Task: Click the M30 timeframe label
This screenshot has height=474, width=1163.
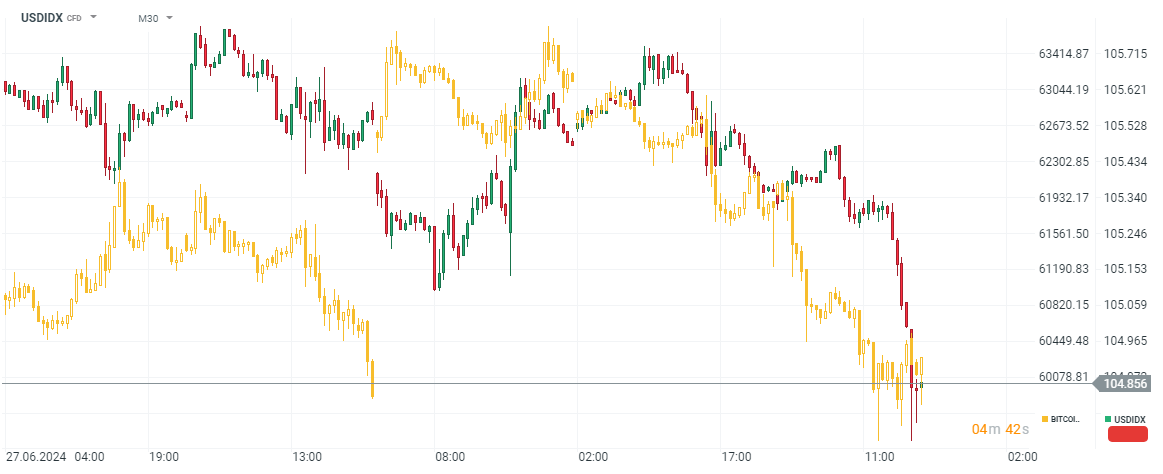Action: click(x=150, y=18)
